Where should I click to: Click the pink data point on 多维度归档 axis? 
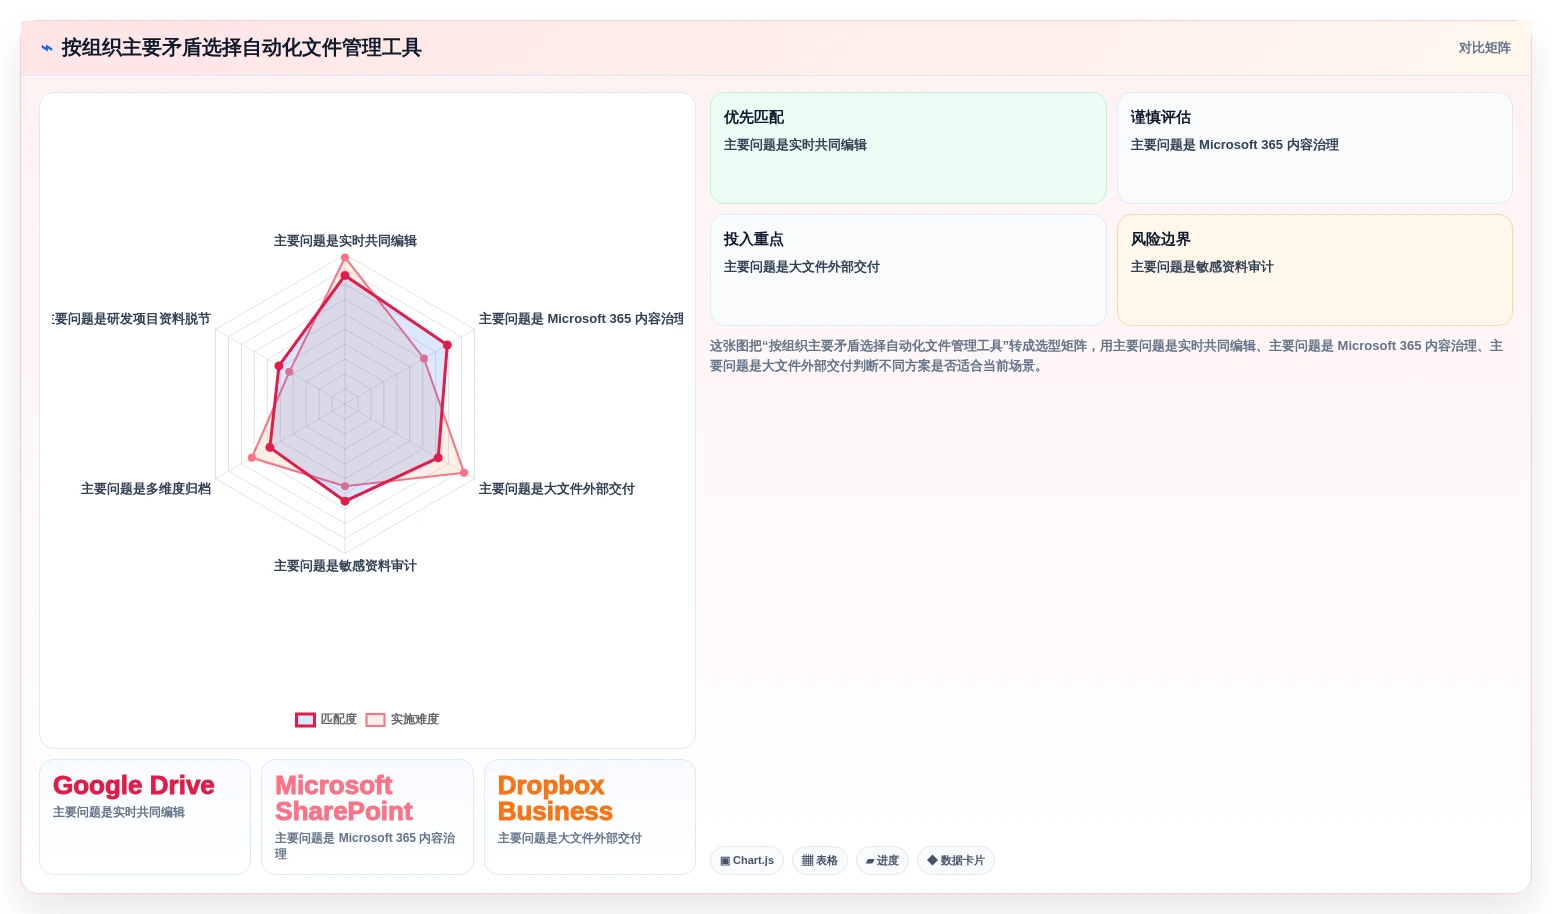(252, 458)
